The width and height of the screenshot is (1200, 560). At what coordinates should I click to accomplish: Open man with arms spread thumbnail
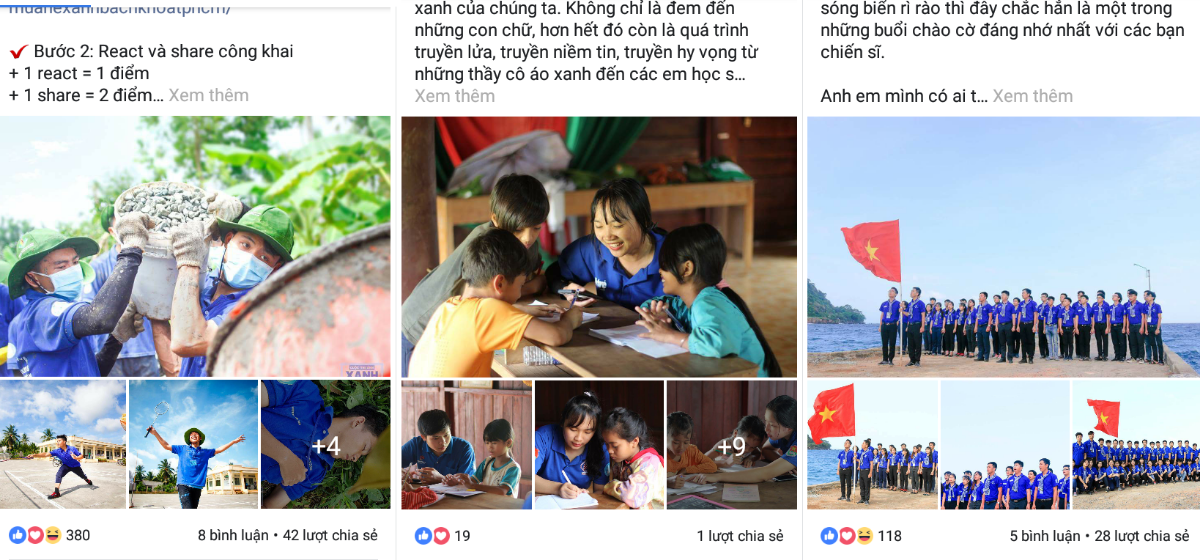click(193, 444)
